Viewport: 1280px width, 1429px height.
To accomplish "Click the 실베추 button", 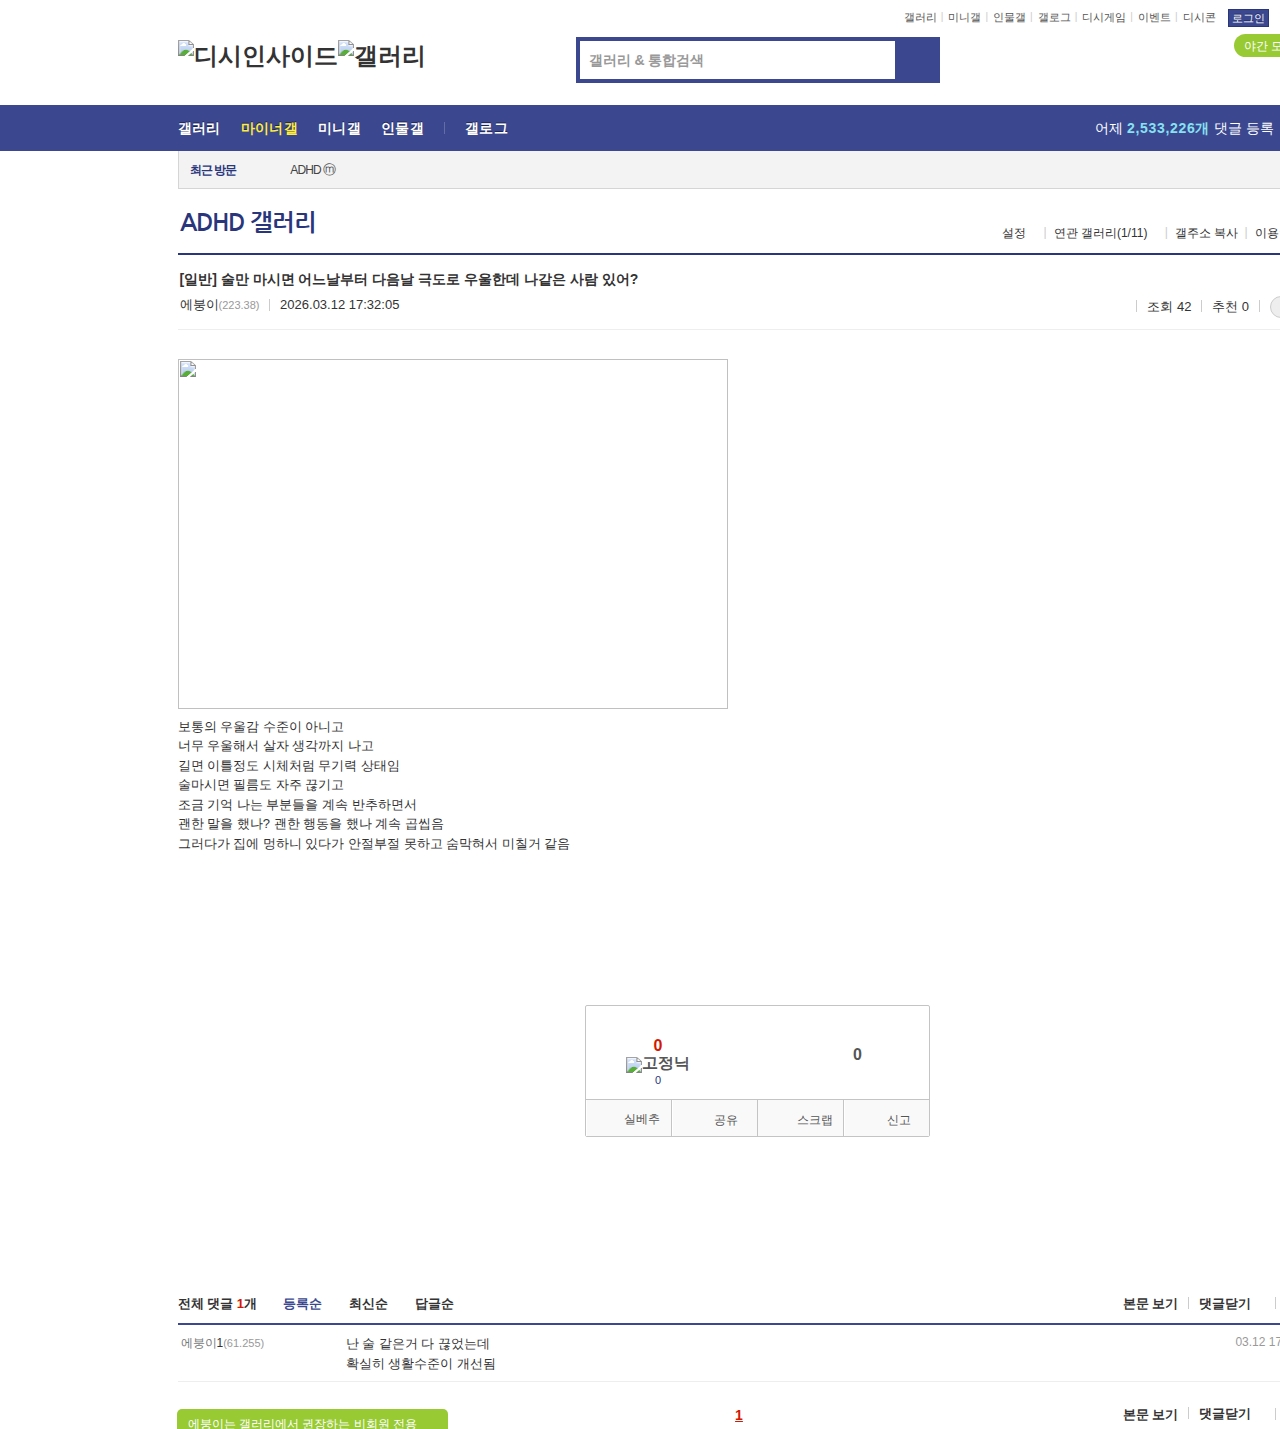I will pos(629,1119).
